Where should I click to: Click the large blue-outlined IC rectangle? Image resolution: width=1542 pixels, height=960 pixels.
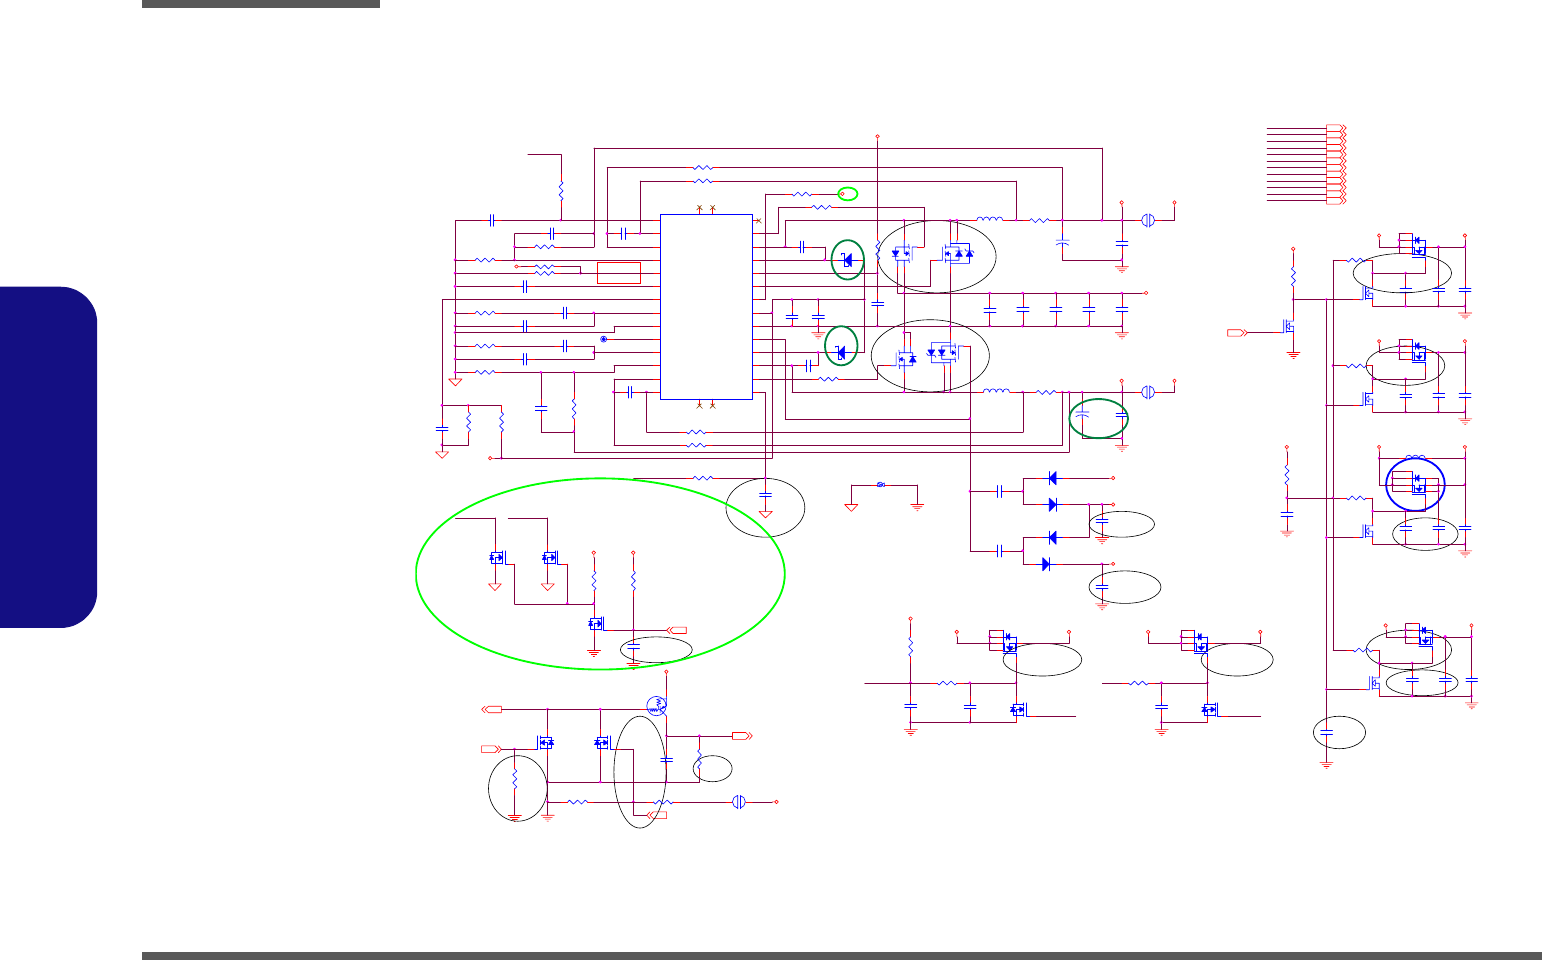(706, 306)
